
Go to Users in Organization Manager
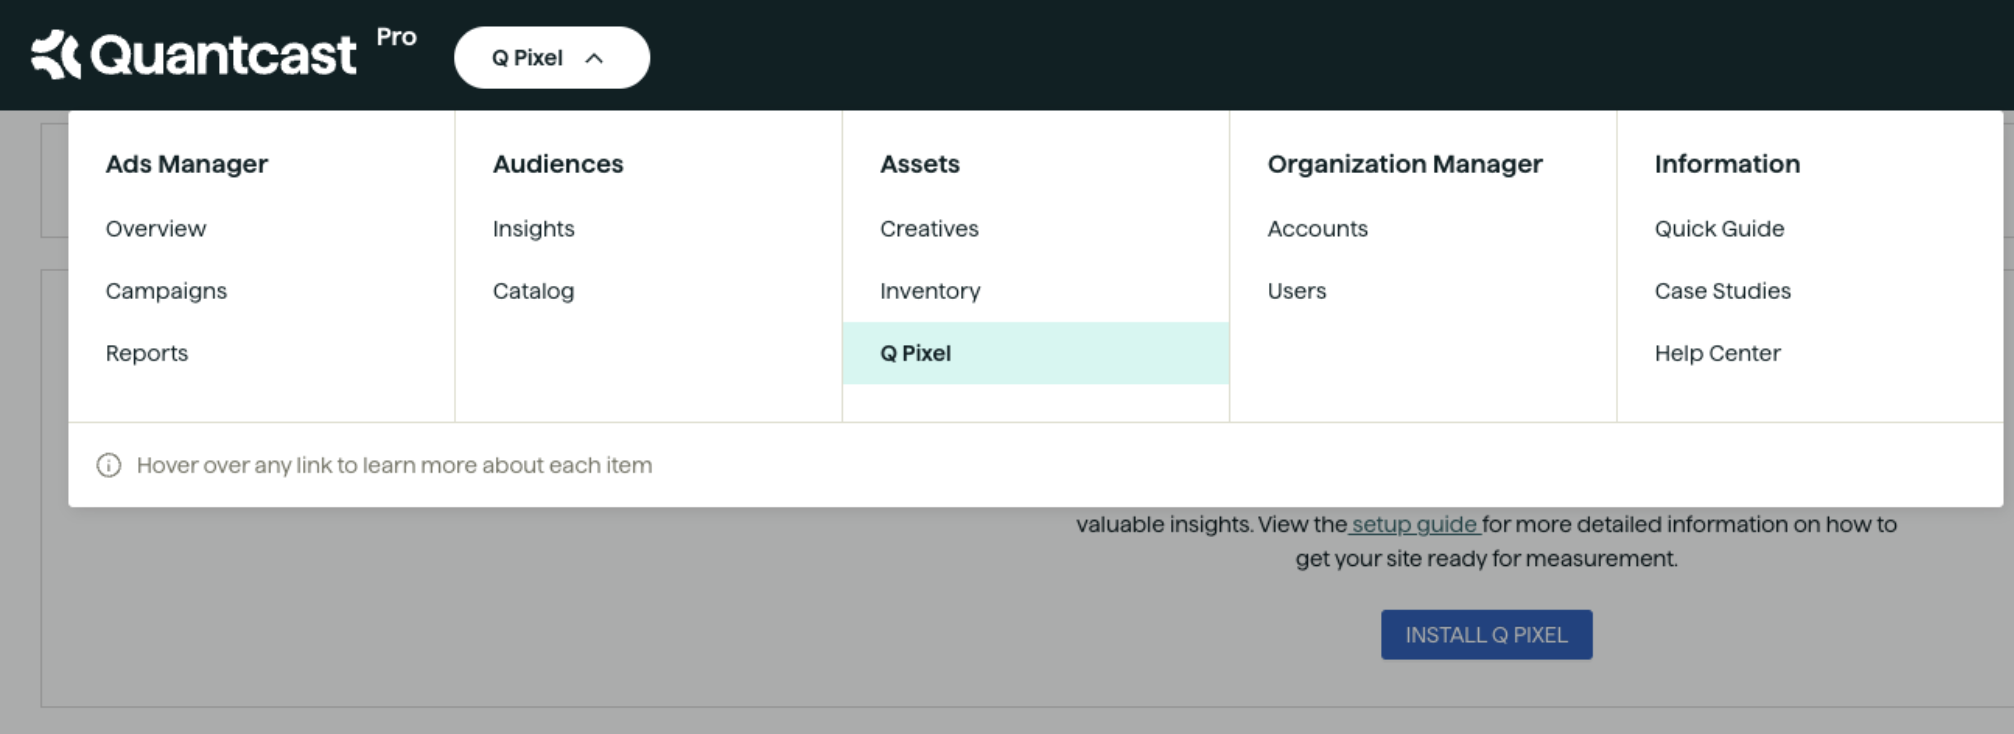point(1297,291)
